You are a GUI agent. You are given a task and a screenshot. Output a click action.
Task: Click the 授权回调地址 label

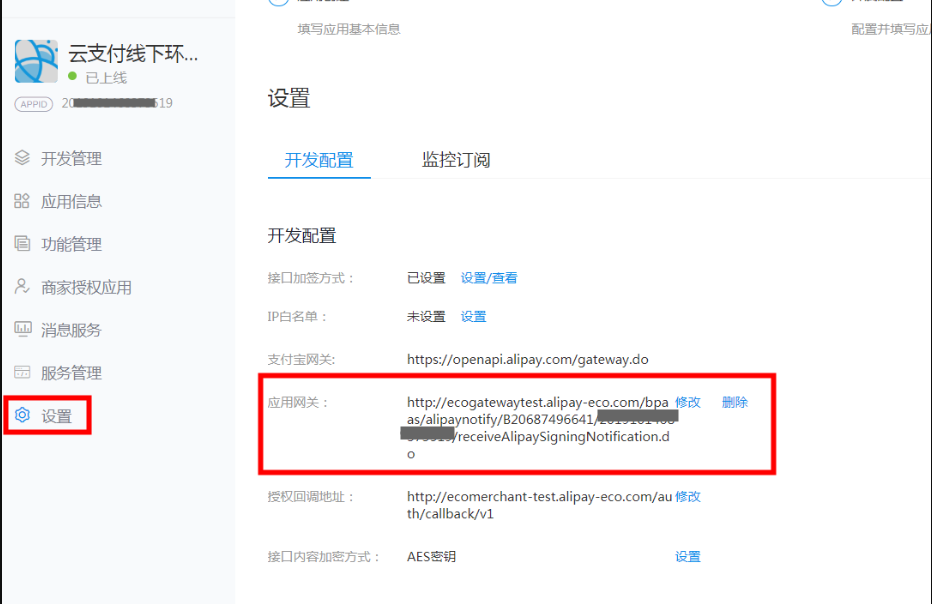tap(311, 496)
